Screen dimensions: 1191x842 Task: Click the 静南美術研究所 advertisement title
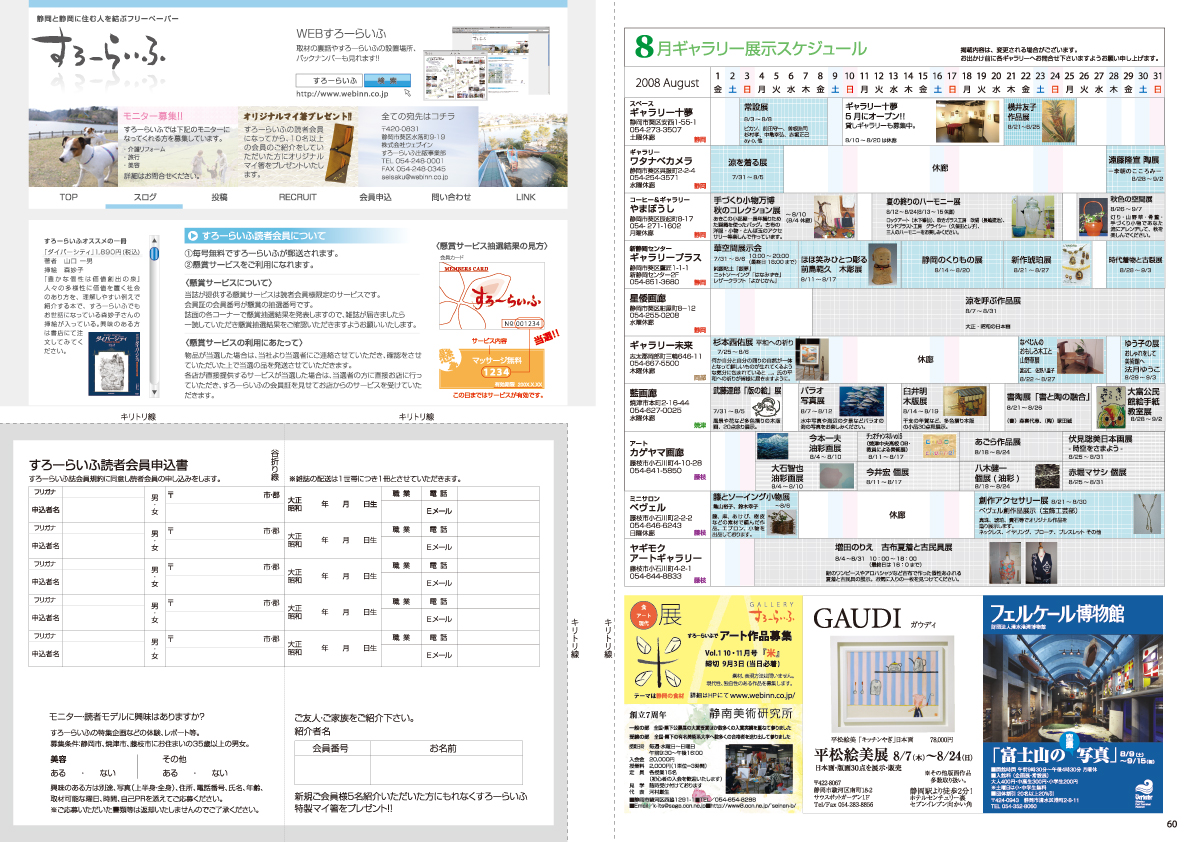click(x=750, y=713)
